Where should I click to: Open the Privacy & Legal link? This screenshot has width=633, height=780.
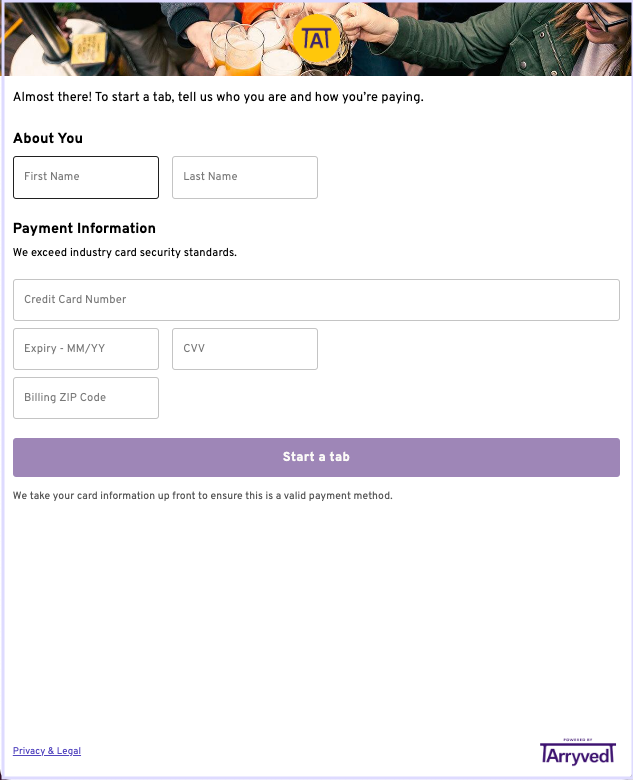(47, 751)
